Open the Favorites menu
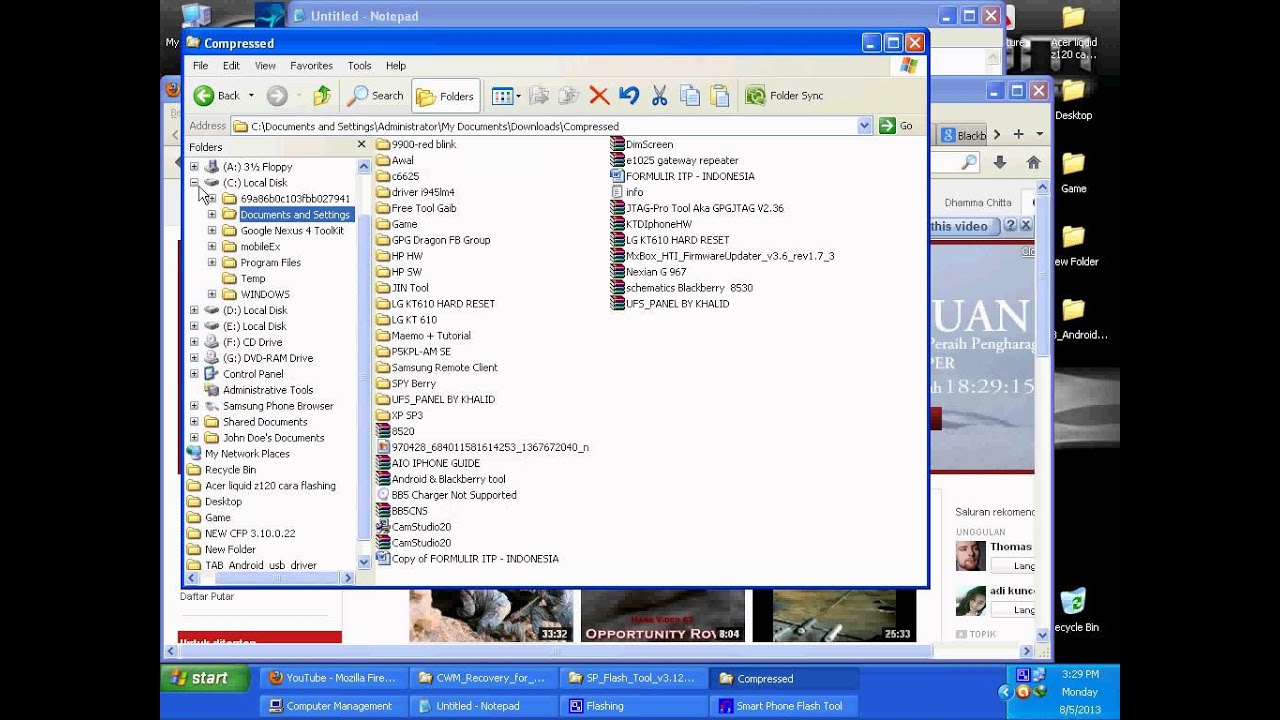 pos(311,66)
